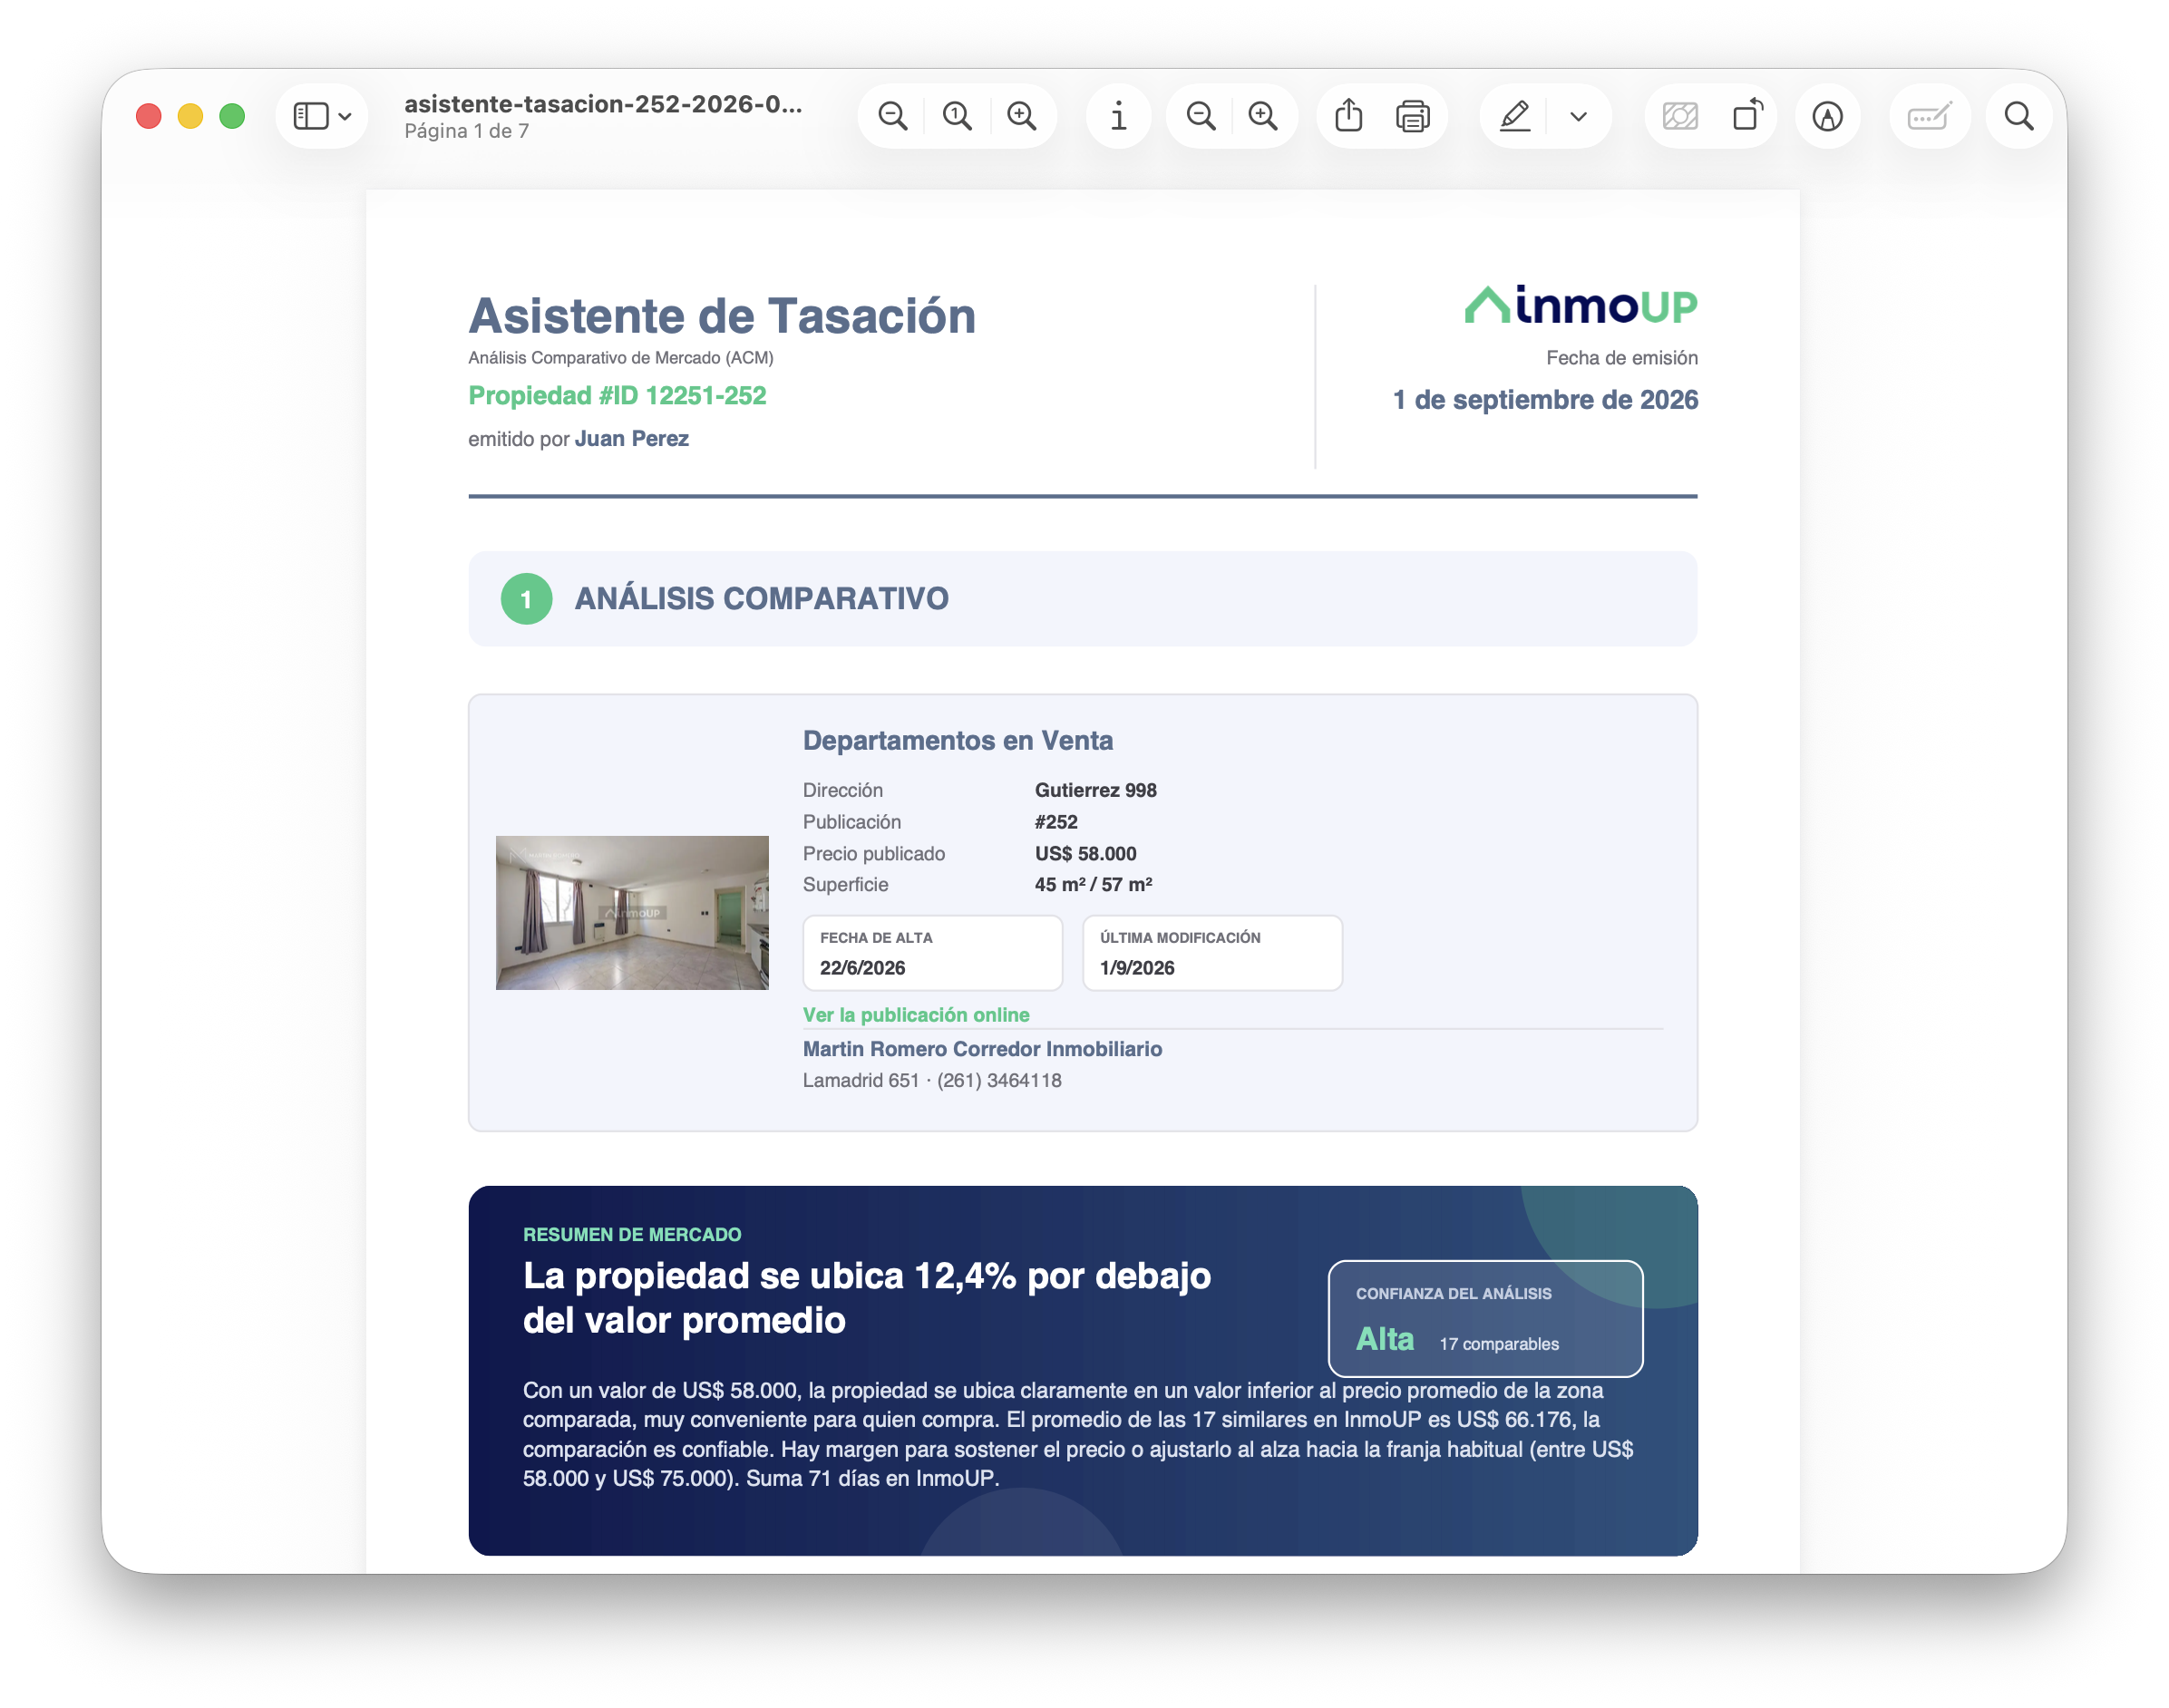Image resolution: width=2169 pixels, height=1708 pixels.
Task: Click the property interior photo thumbnail
Action: coord(632,912)
